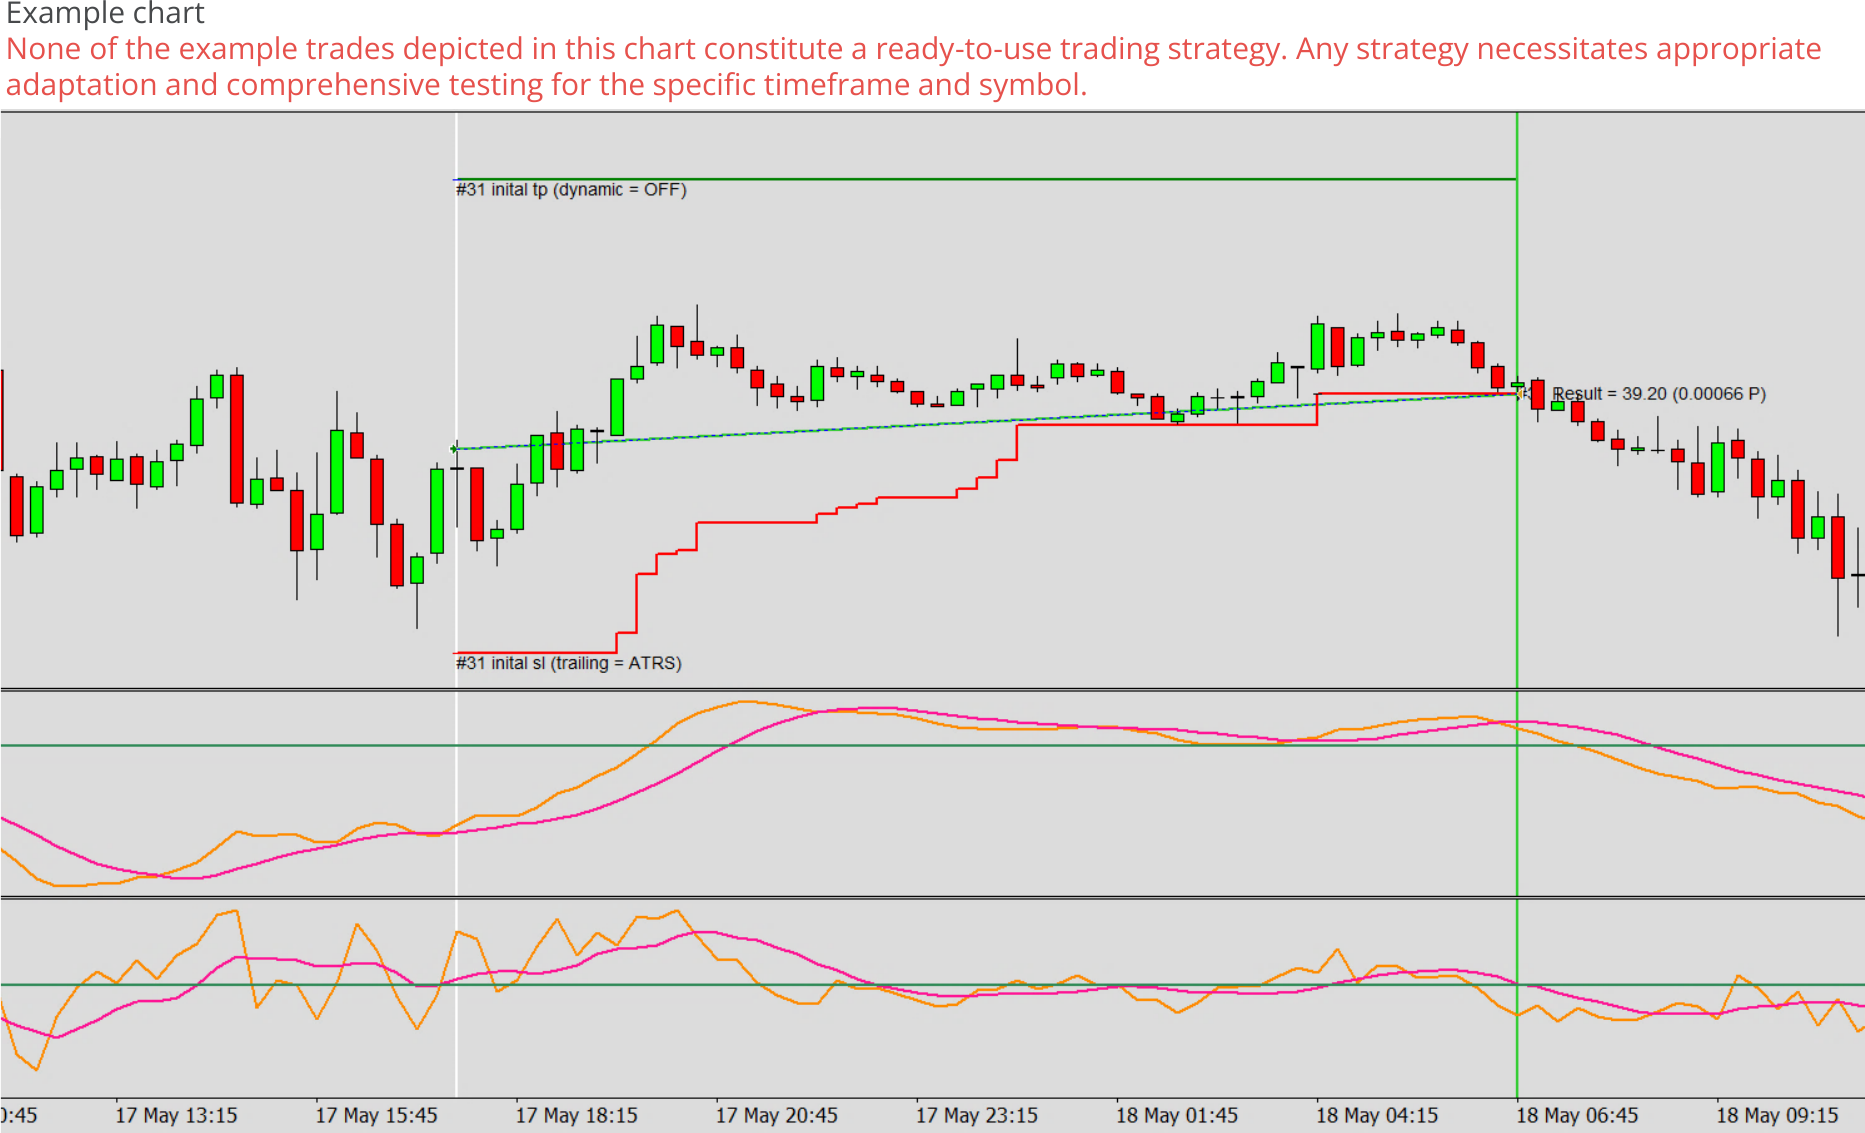Click the '18 May 01:45' time axis label

click(1177, 1115)
